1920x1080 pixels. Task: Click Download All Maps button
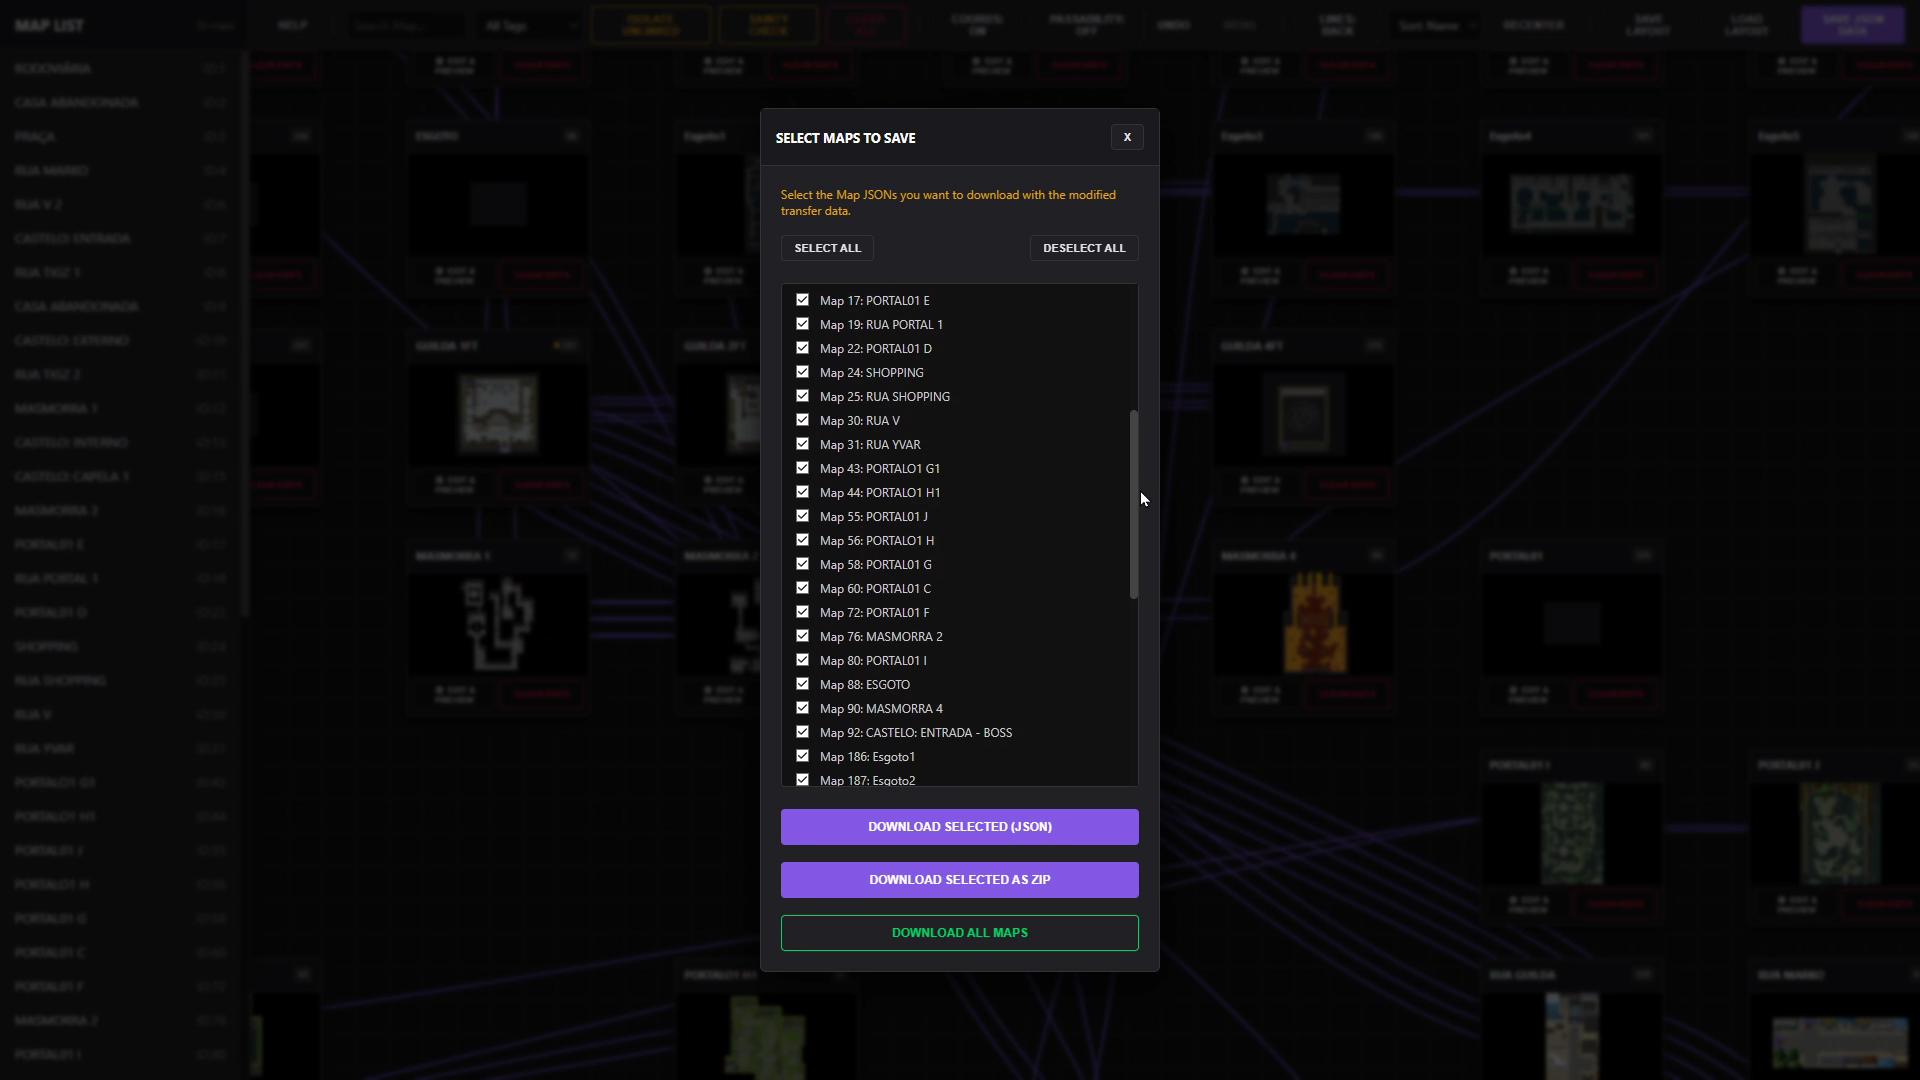pyautogui.click(x=960, y=933)
